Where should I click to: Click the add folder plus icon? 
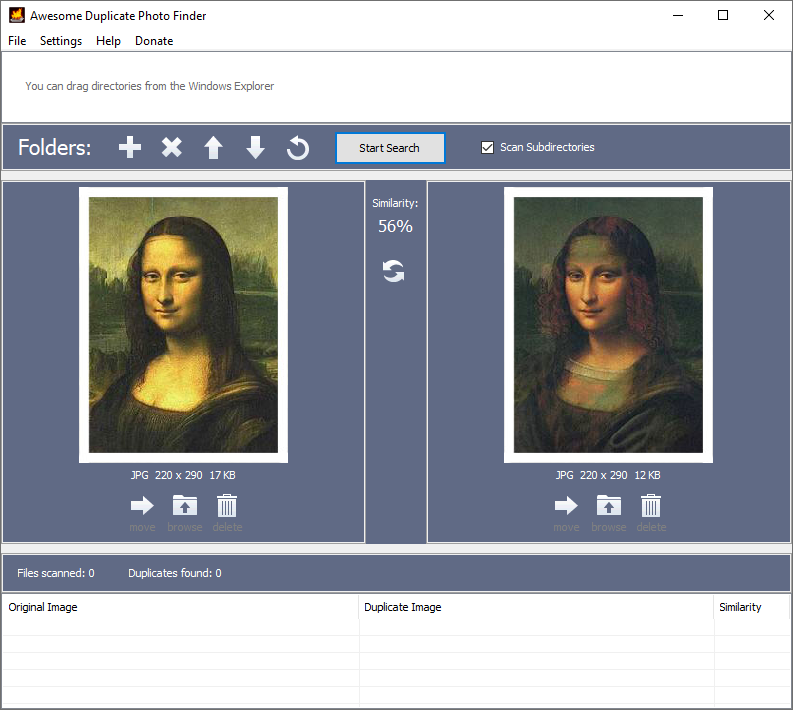pyautogui.click(x=130, y=148)
